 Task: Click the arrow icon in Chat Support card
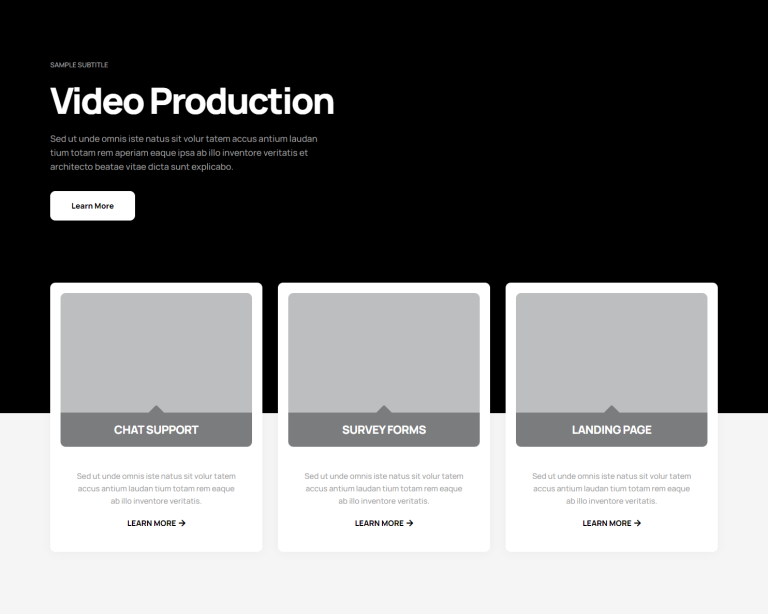[x=182, y=523]
